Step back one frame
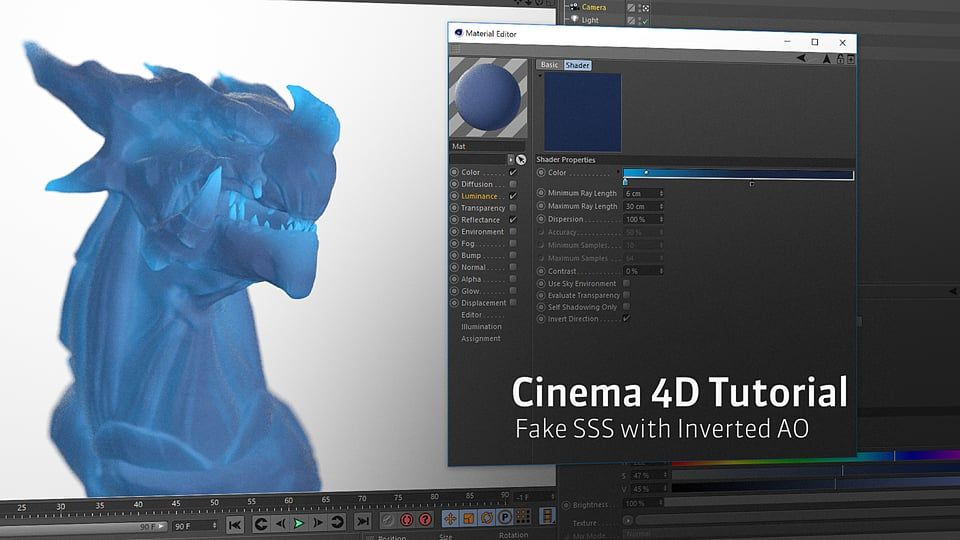 [280, 523]
